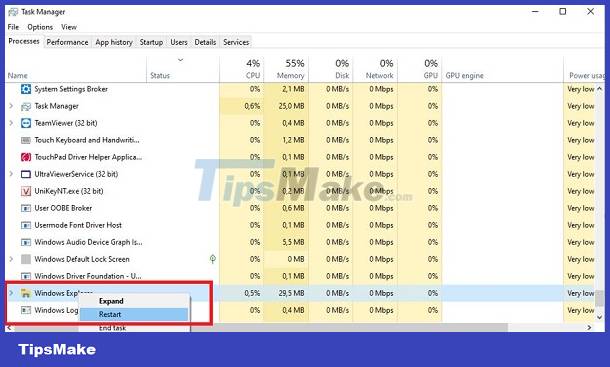
Task: Open the View menu
Action: click(69, 27)
